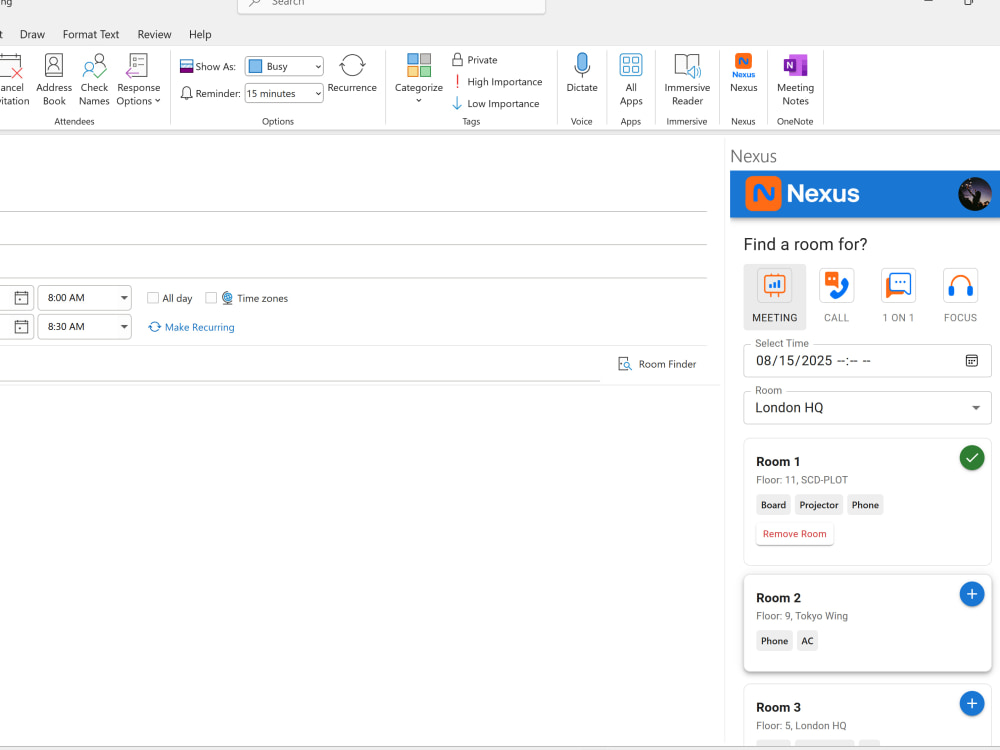Open the Response Options menu
The height and width of the screenshot is (750, 1000).
click(x=138, y=80)
